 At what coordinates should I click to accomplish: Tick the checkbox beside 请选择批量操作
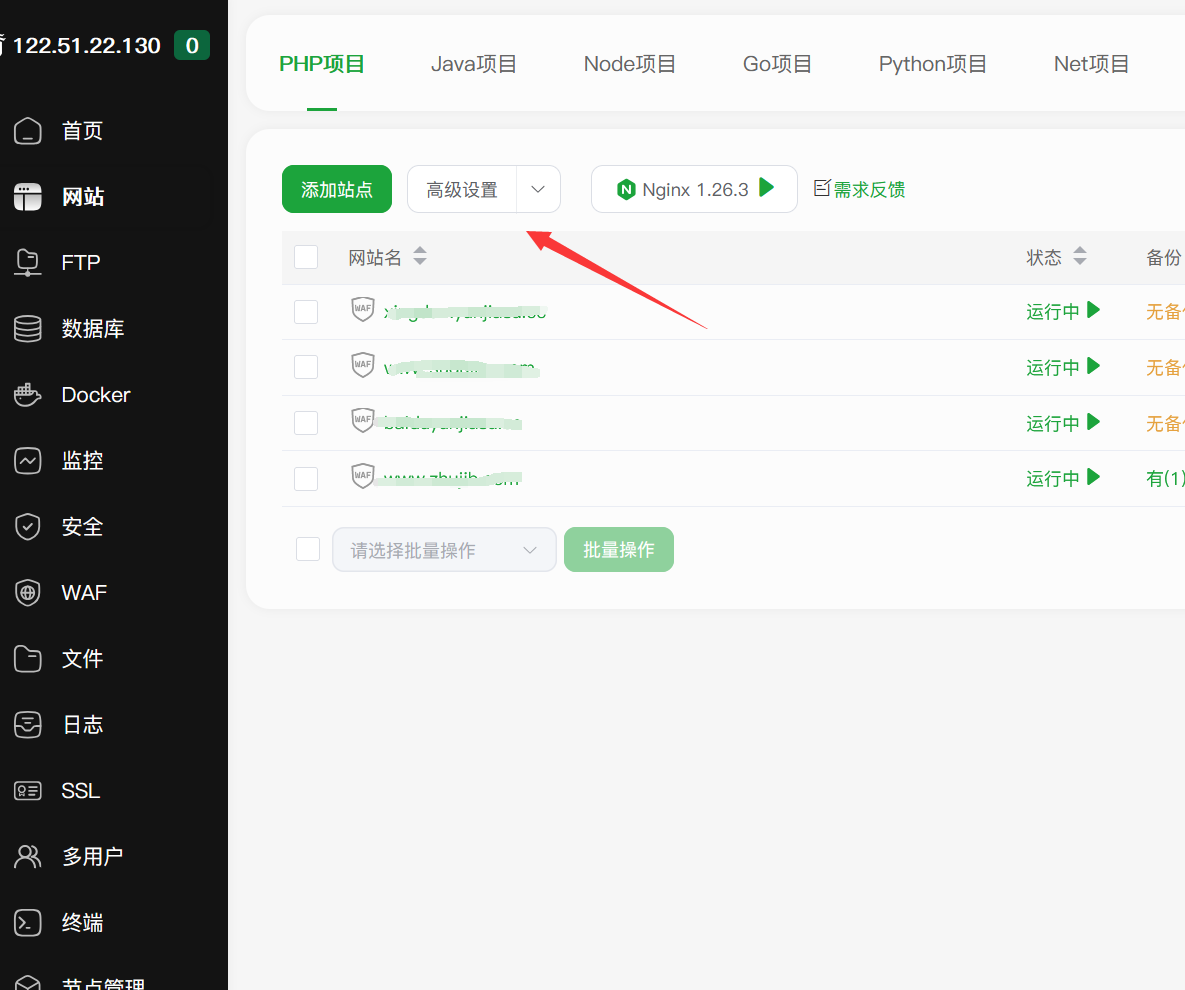pos(308,549)
